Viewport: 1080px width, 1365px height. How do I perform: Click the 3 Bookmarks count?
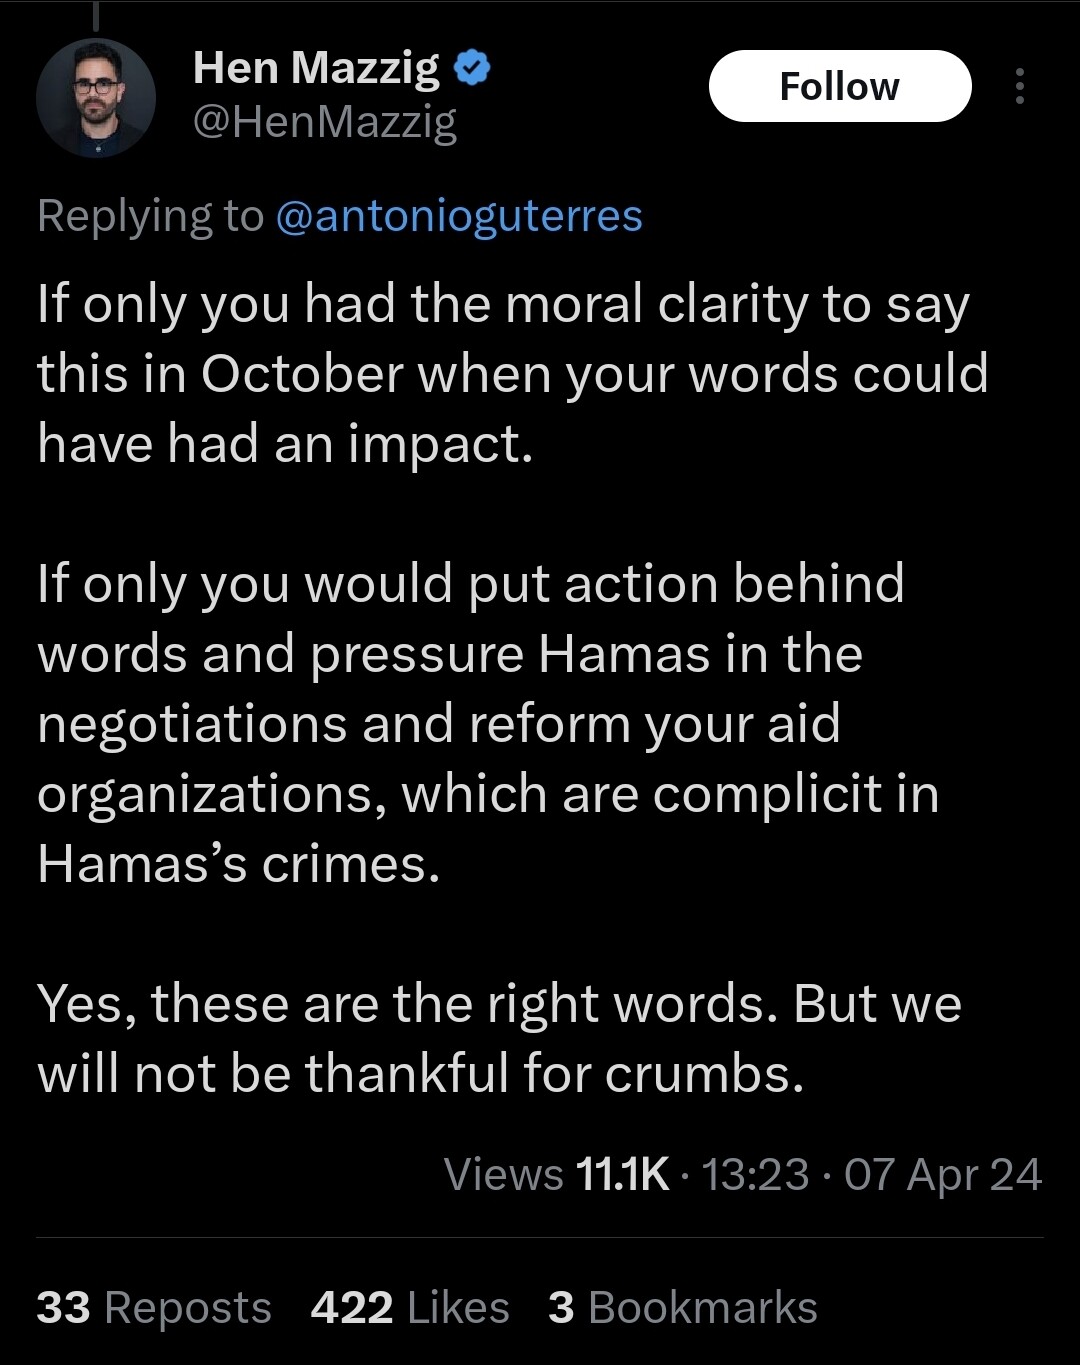coord(682,1308)
